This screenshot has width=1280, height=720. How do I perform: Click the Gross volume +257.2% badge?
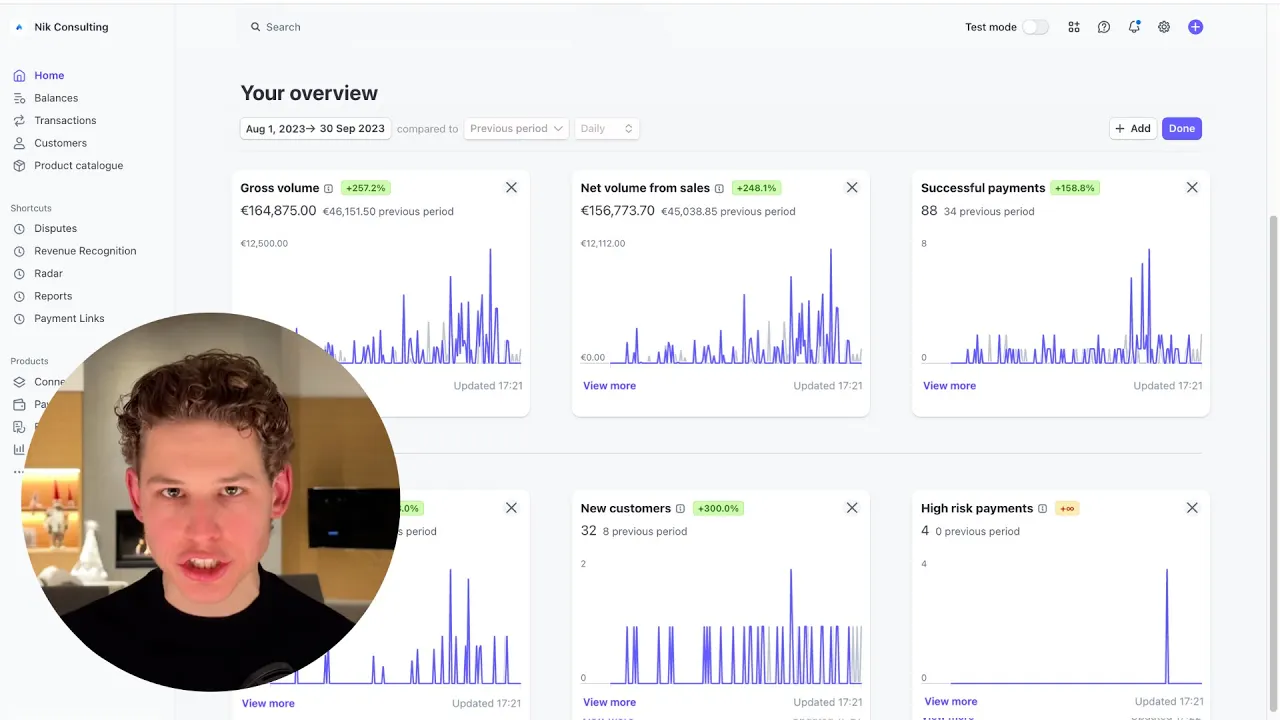pos(365,187)
